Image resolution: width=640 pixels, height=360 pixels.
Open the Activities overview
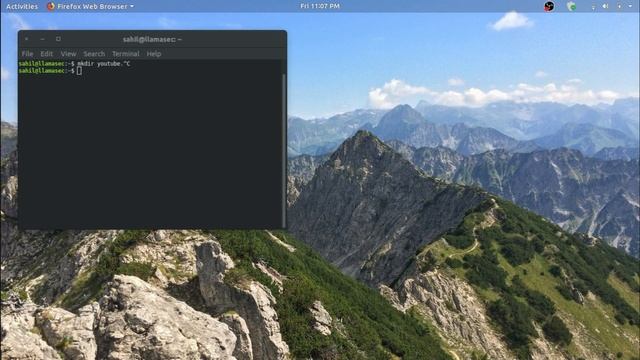point(22,6)
